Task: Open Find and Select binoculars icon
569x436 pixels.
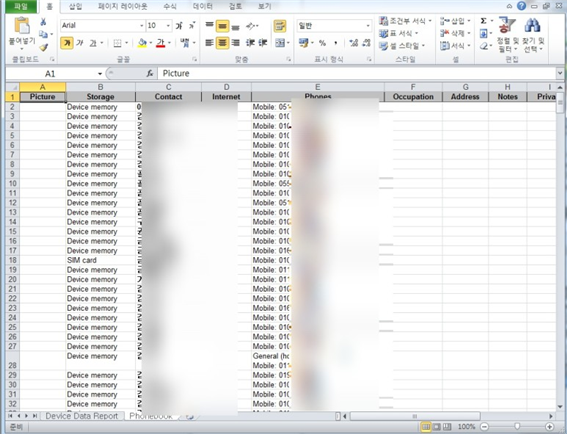Action: (532, 25)
